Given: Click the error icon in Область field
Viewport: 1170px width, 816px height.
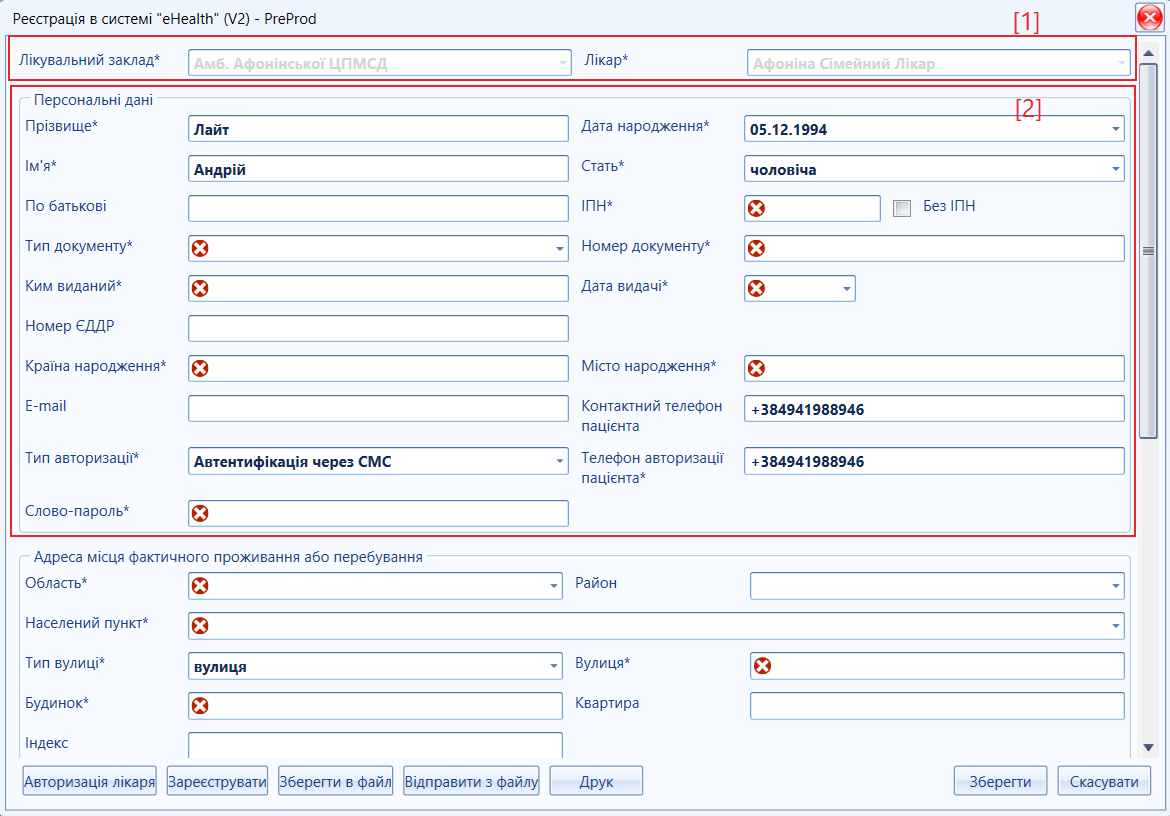Looking at the screenshot, I should (200, 586).
